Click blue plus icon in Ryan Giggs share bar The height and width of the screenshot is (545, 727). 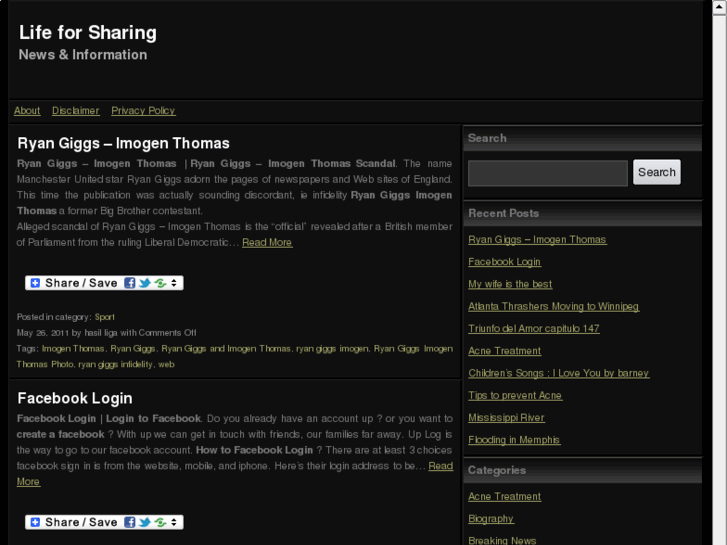point(35,283)
